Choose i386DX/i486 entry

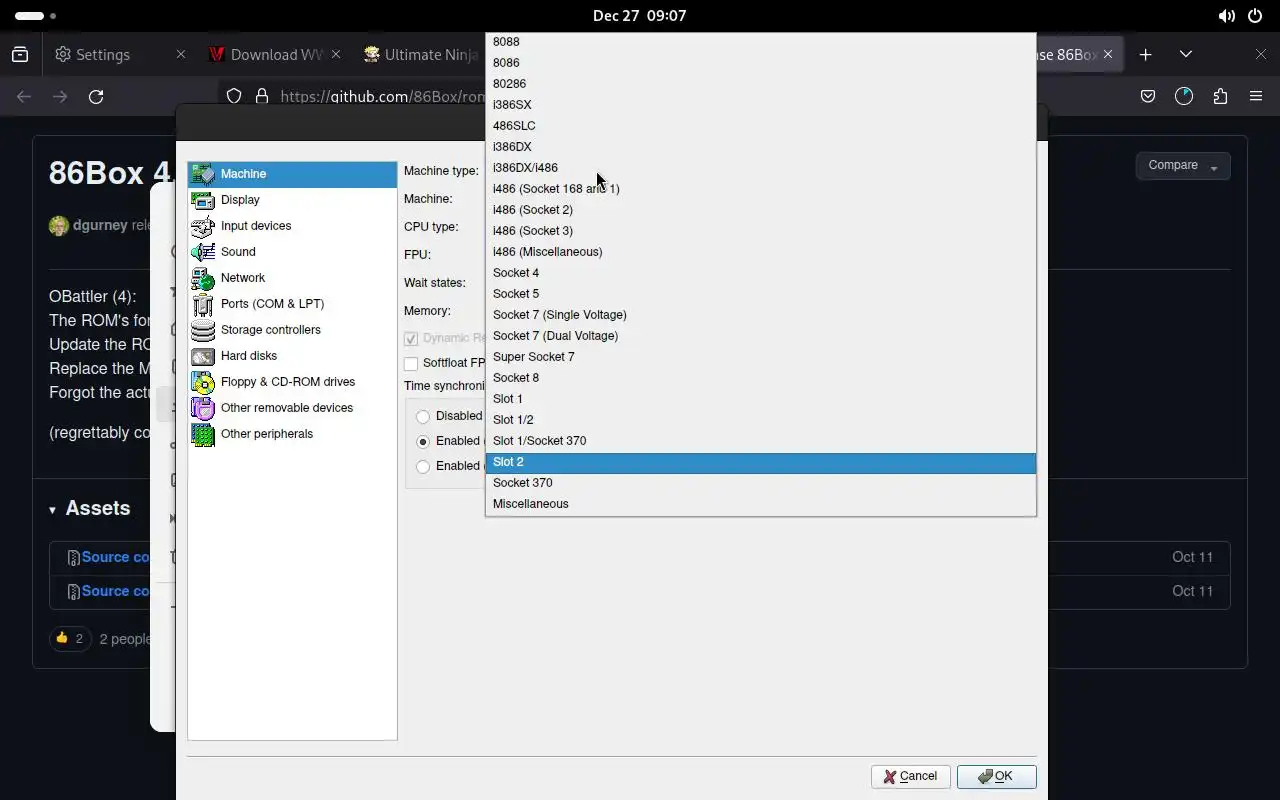760,168
